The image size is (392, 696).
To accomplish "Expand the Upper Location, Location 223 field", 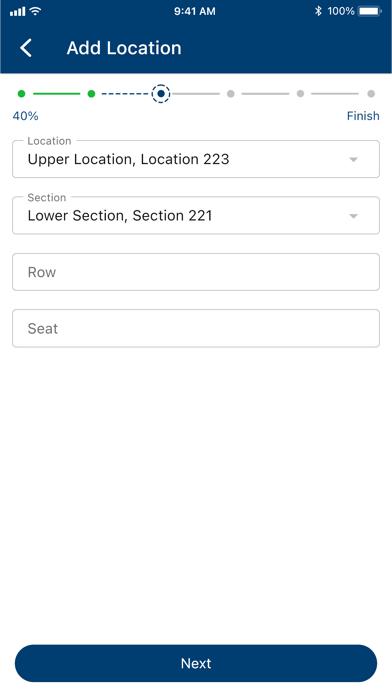I will point(196,159).
